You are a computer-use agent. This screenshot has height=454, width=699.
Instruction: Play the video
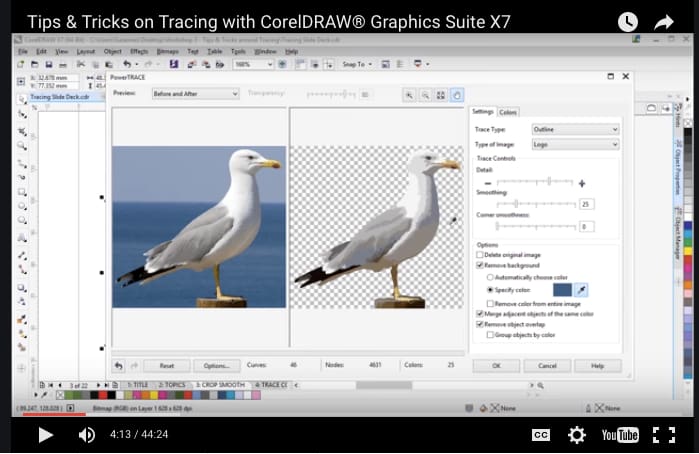click(x=45, y=435)
